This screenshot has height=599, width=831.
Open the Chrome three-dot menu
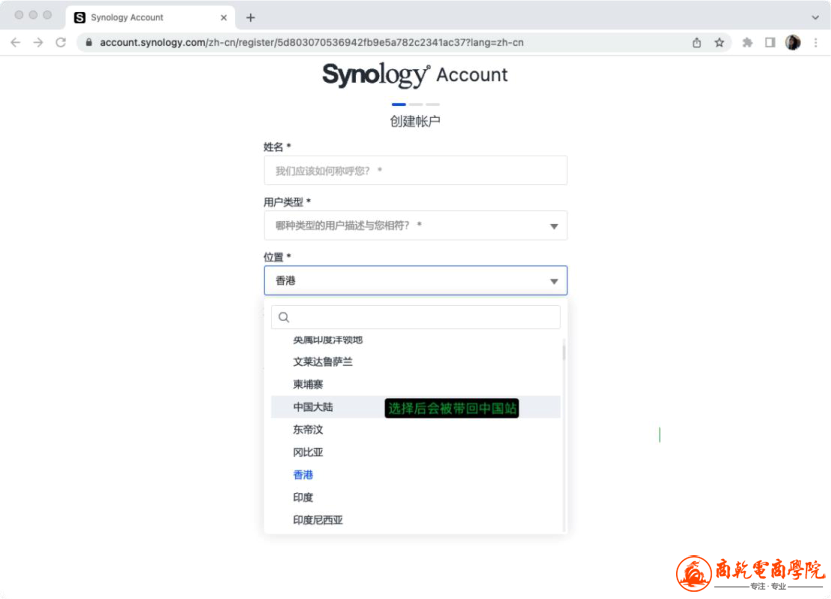(816, 42)
